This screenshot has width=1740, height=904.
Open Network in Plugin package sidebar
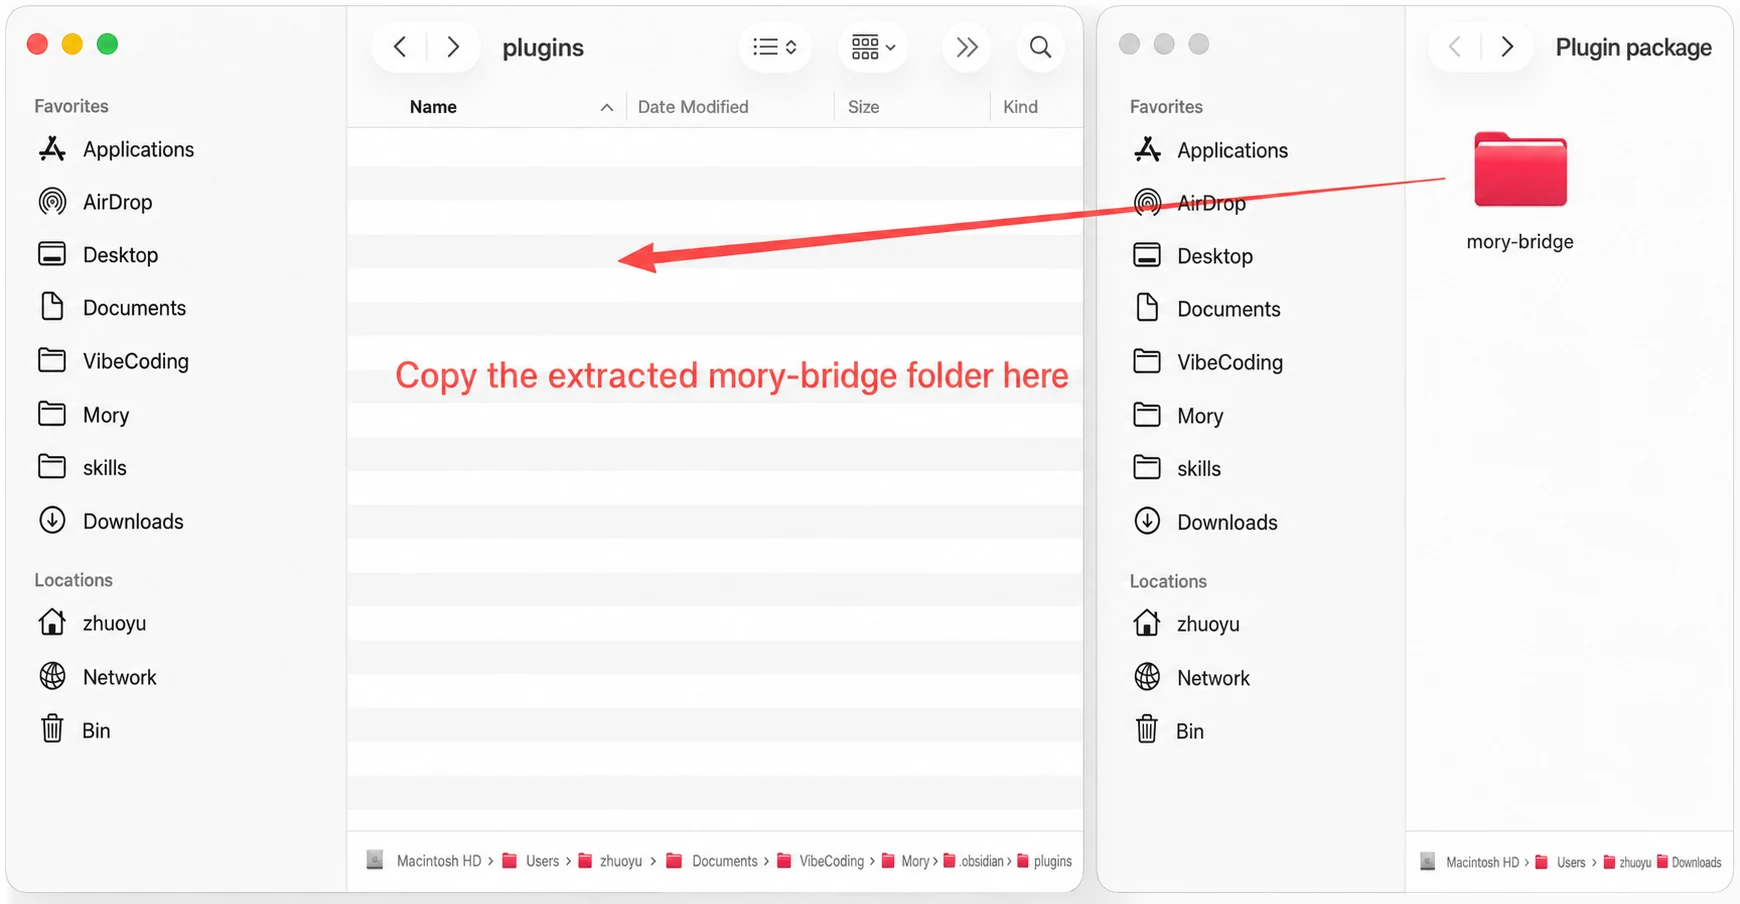[1192, 678]
